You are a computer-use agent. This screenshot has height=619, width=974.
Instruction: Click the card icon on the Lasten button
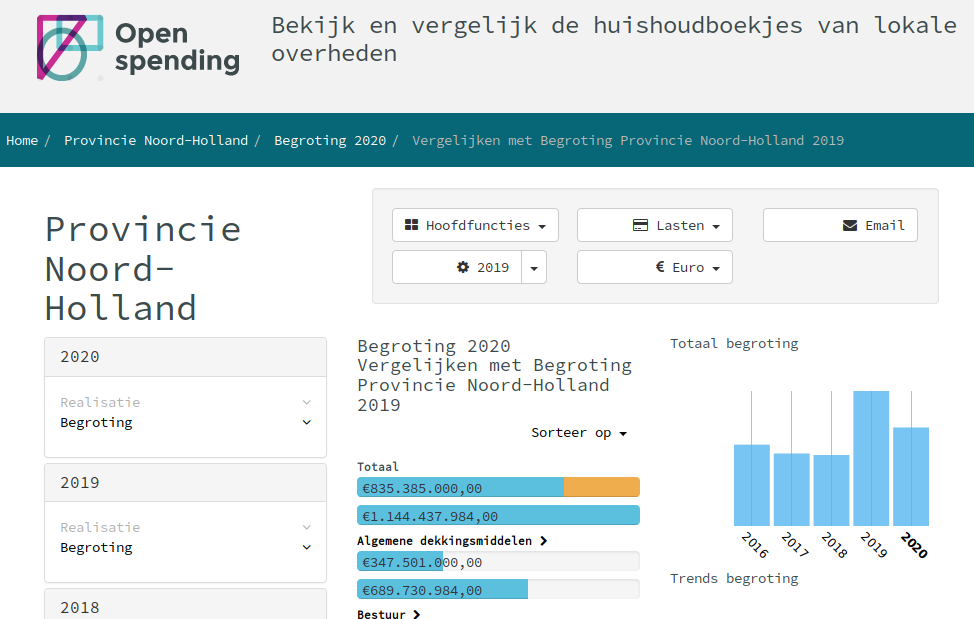tap(638, 224)
